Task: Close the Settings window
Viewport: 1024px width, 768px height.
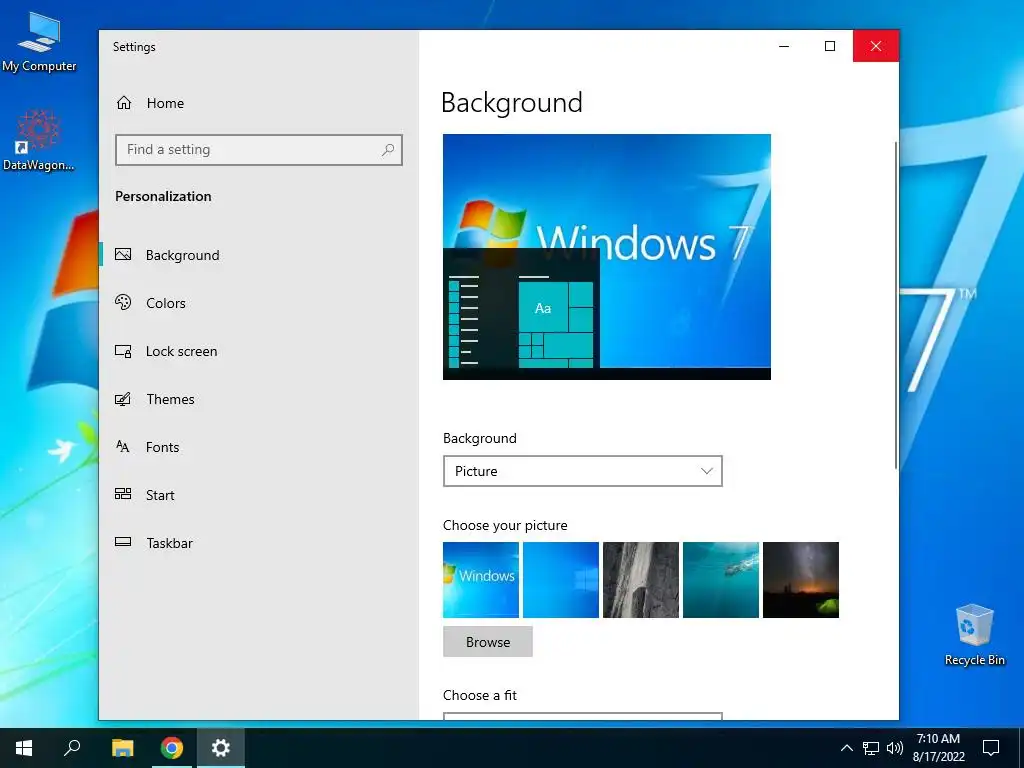Action: click(876, 46)
